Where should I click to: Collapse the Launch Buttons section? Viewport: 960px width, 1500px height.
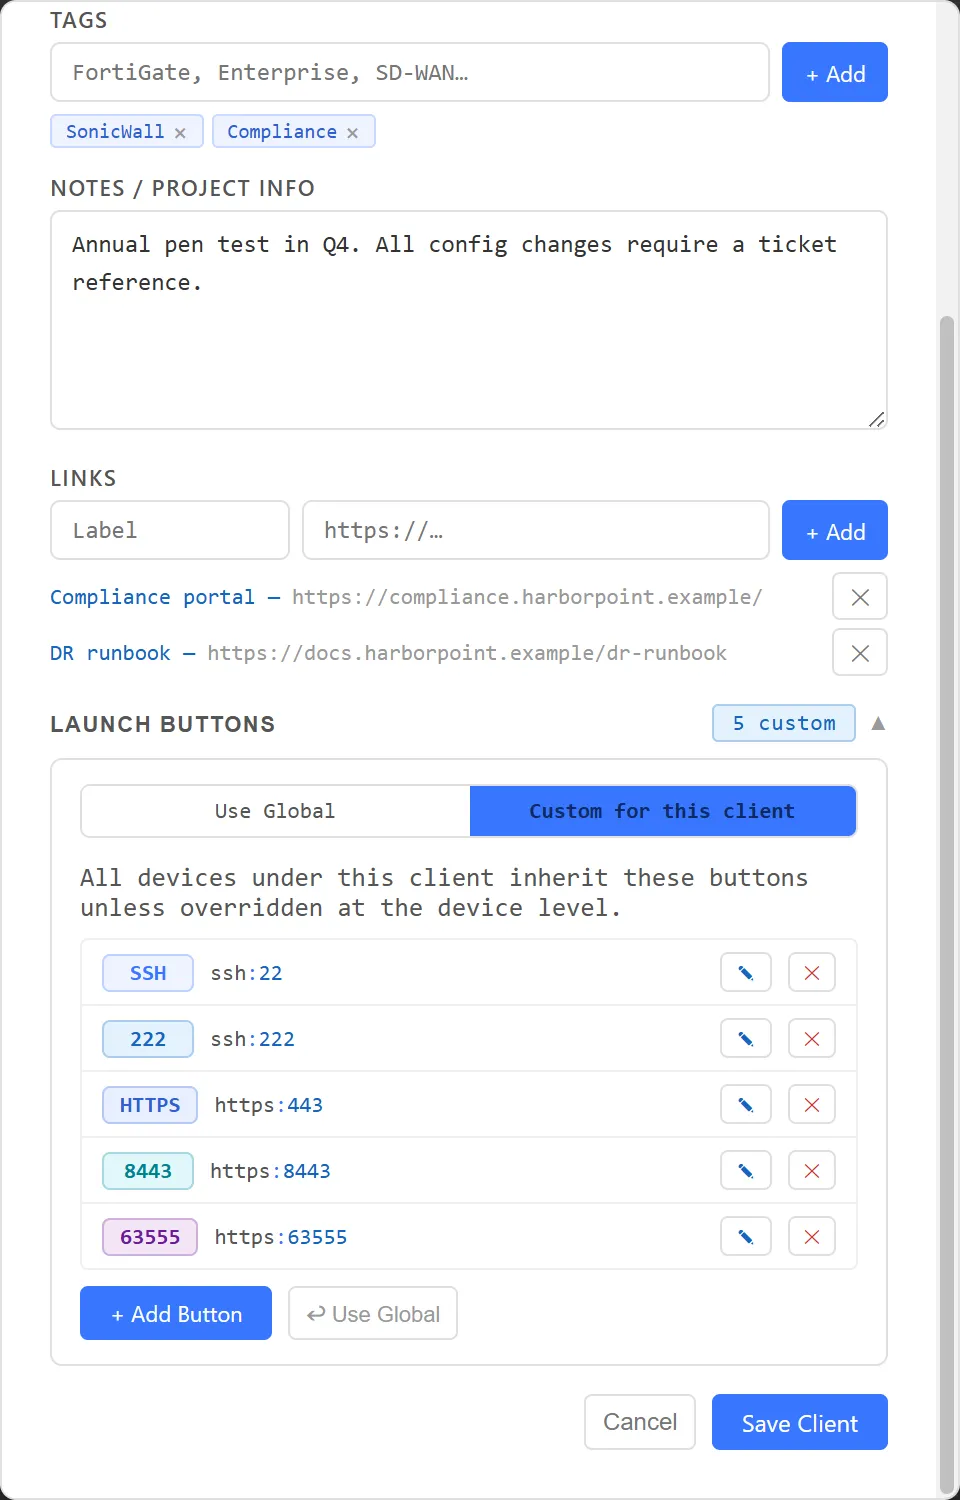point(878,723)
